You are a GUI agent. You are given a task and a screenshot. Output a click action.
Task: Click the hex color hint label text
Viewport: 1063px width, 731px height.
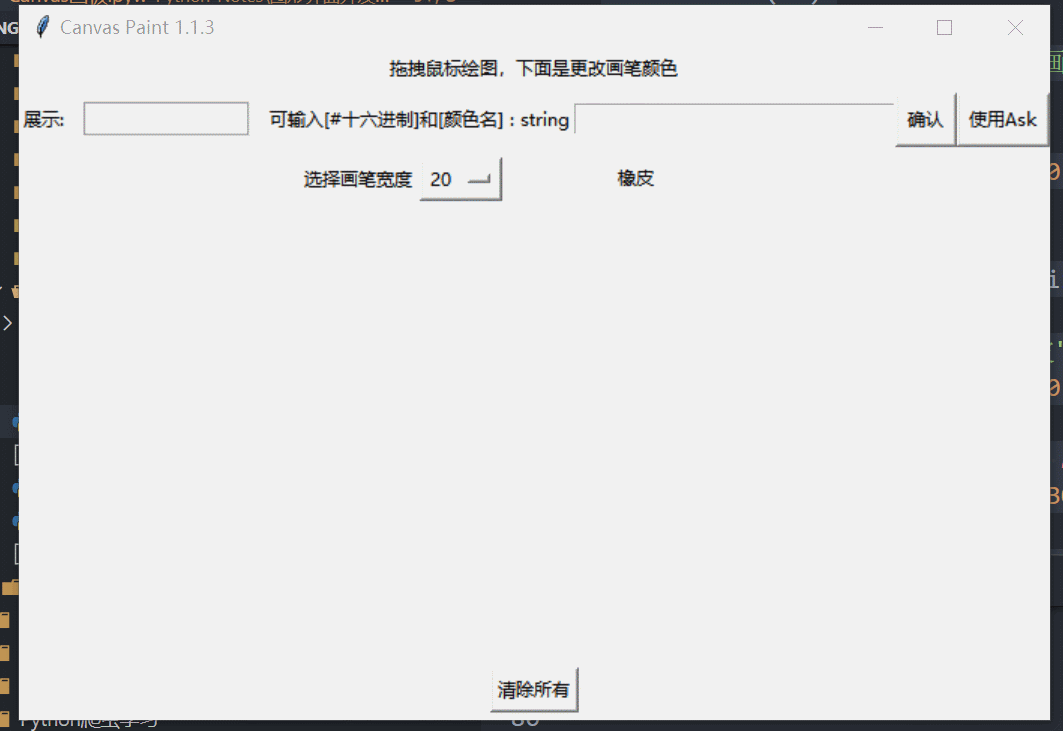[419, 120]
